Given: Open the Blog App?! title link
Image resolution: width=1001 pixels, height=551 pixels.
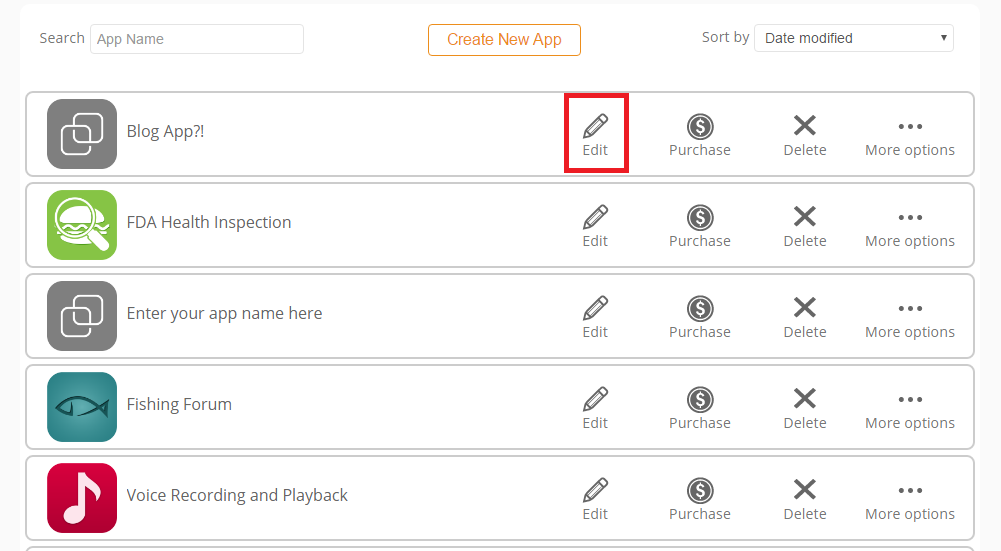Looking at the screenshot, I should [165, 132].
